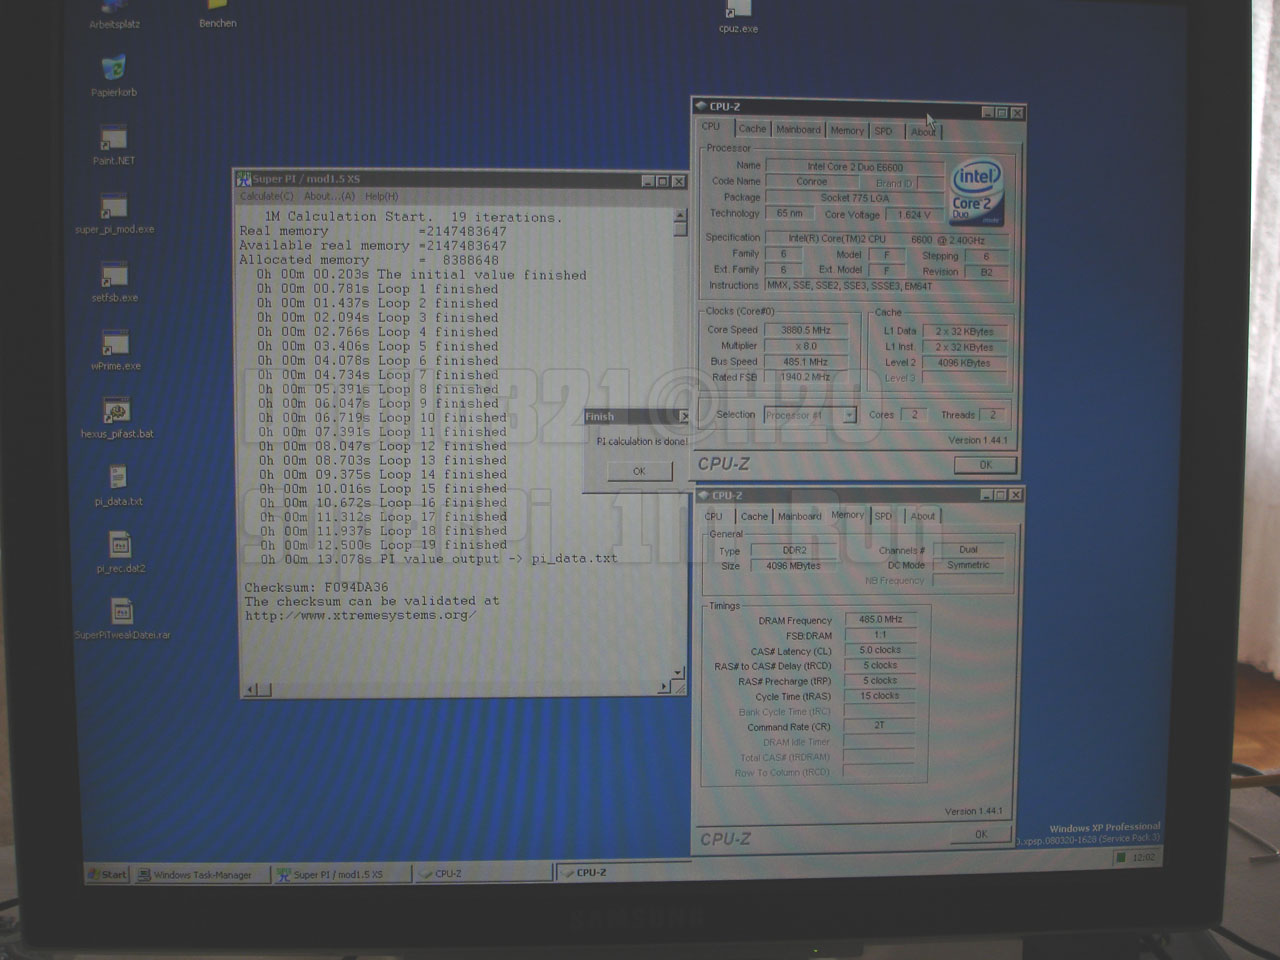This screenshot has width=1280, height=960.
Task: Click the Intel Core 2 Duo logo
Action: coord(976,191)
